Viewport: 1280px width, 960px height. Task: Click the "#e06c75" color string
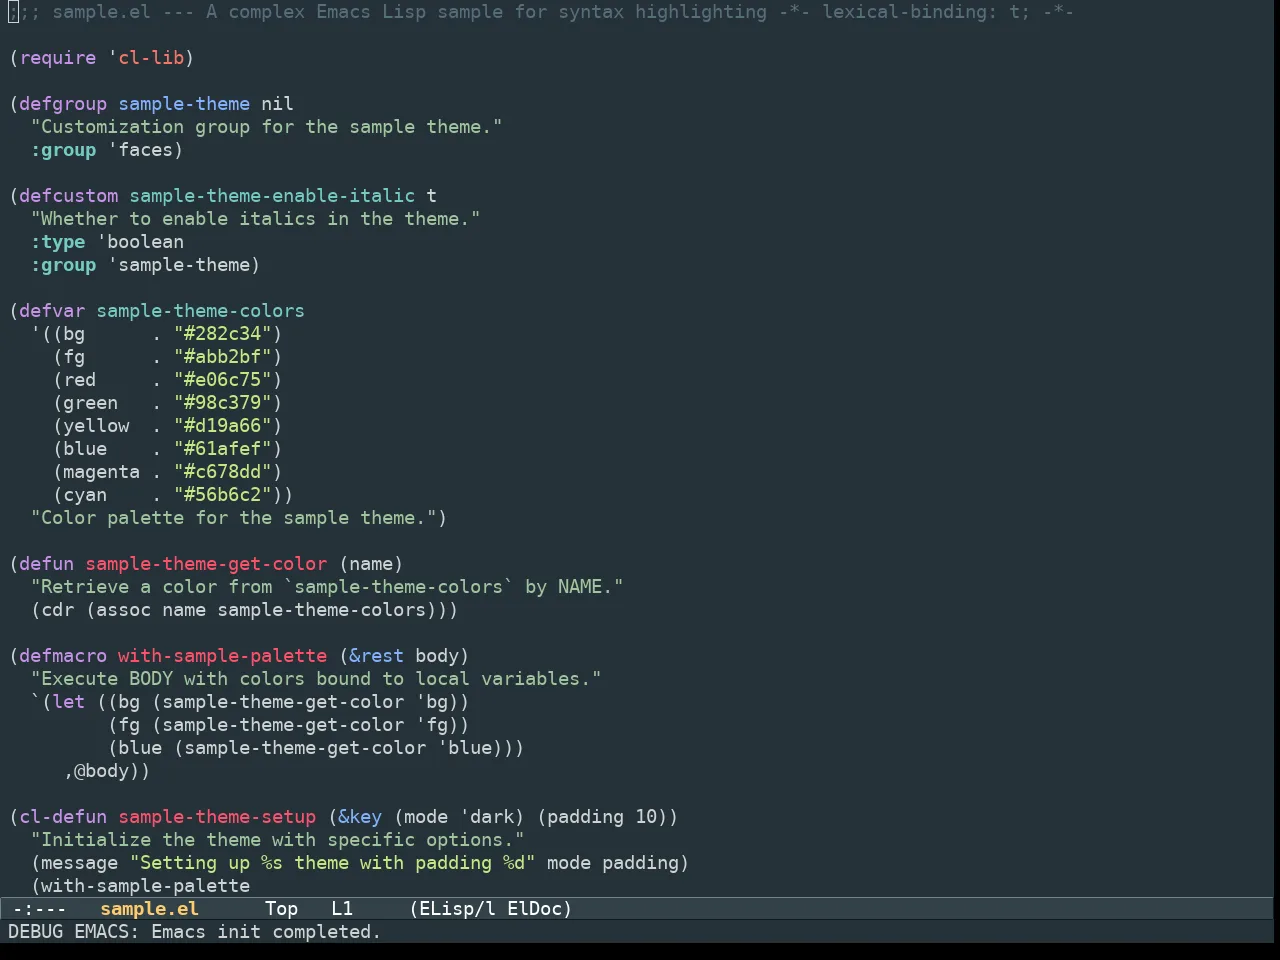pyautogui.click(x=223, y=380)
